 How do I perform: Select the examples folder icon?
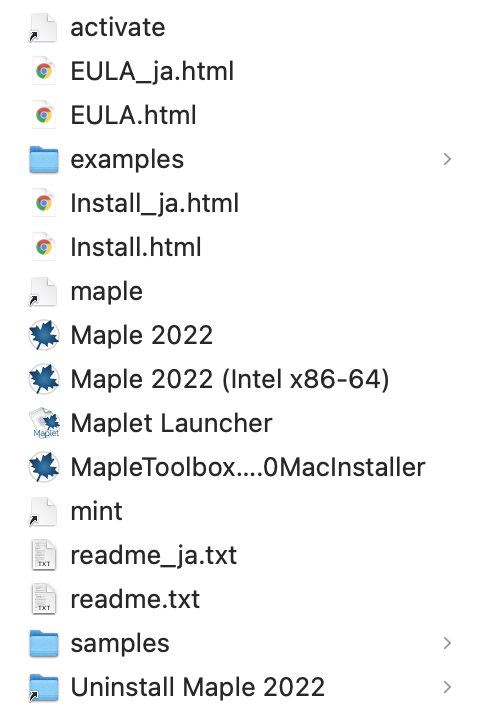point(44,159)
